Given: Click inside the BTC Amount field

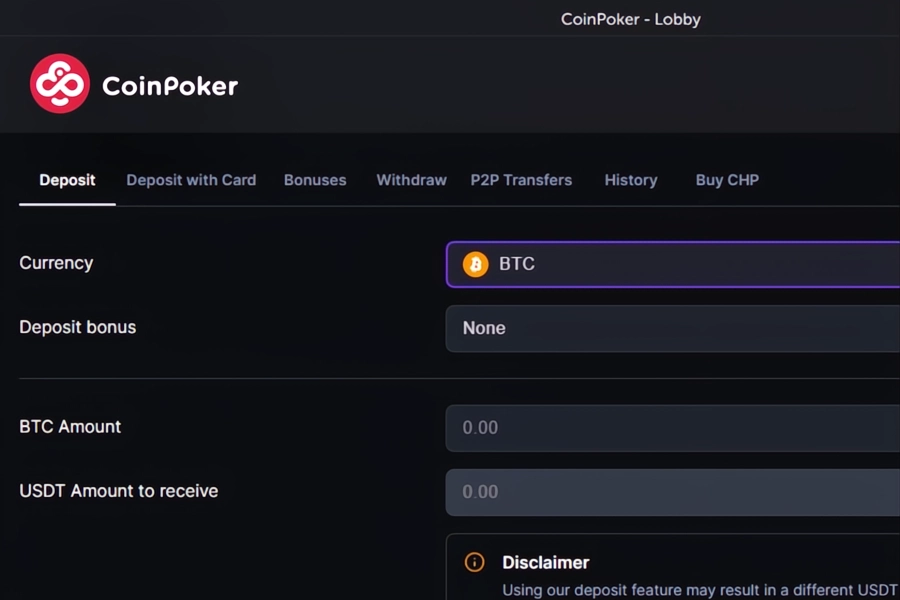Looking at the screenshot, I should [670, 428].
